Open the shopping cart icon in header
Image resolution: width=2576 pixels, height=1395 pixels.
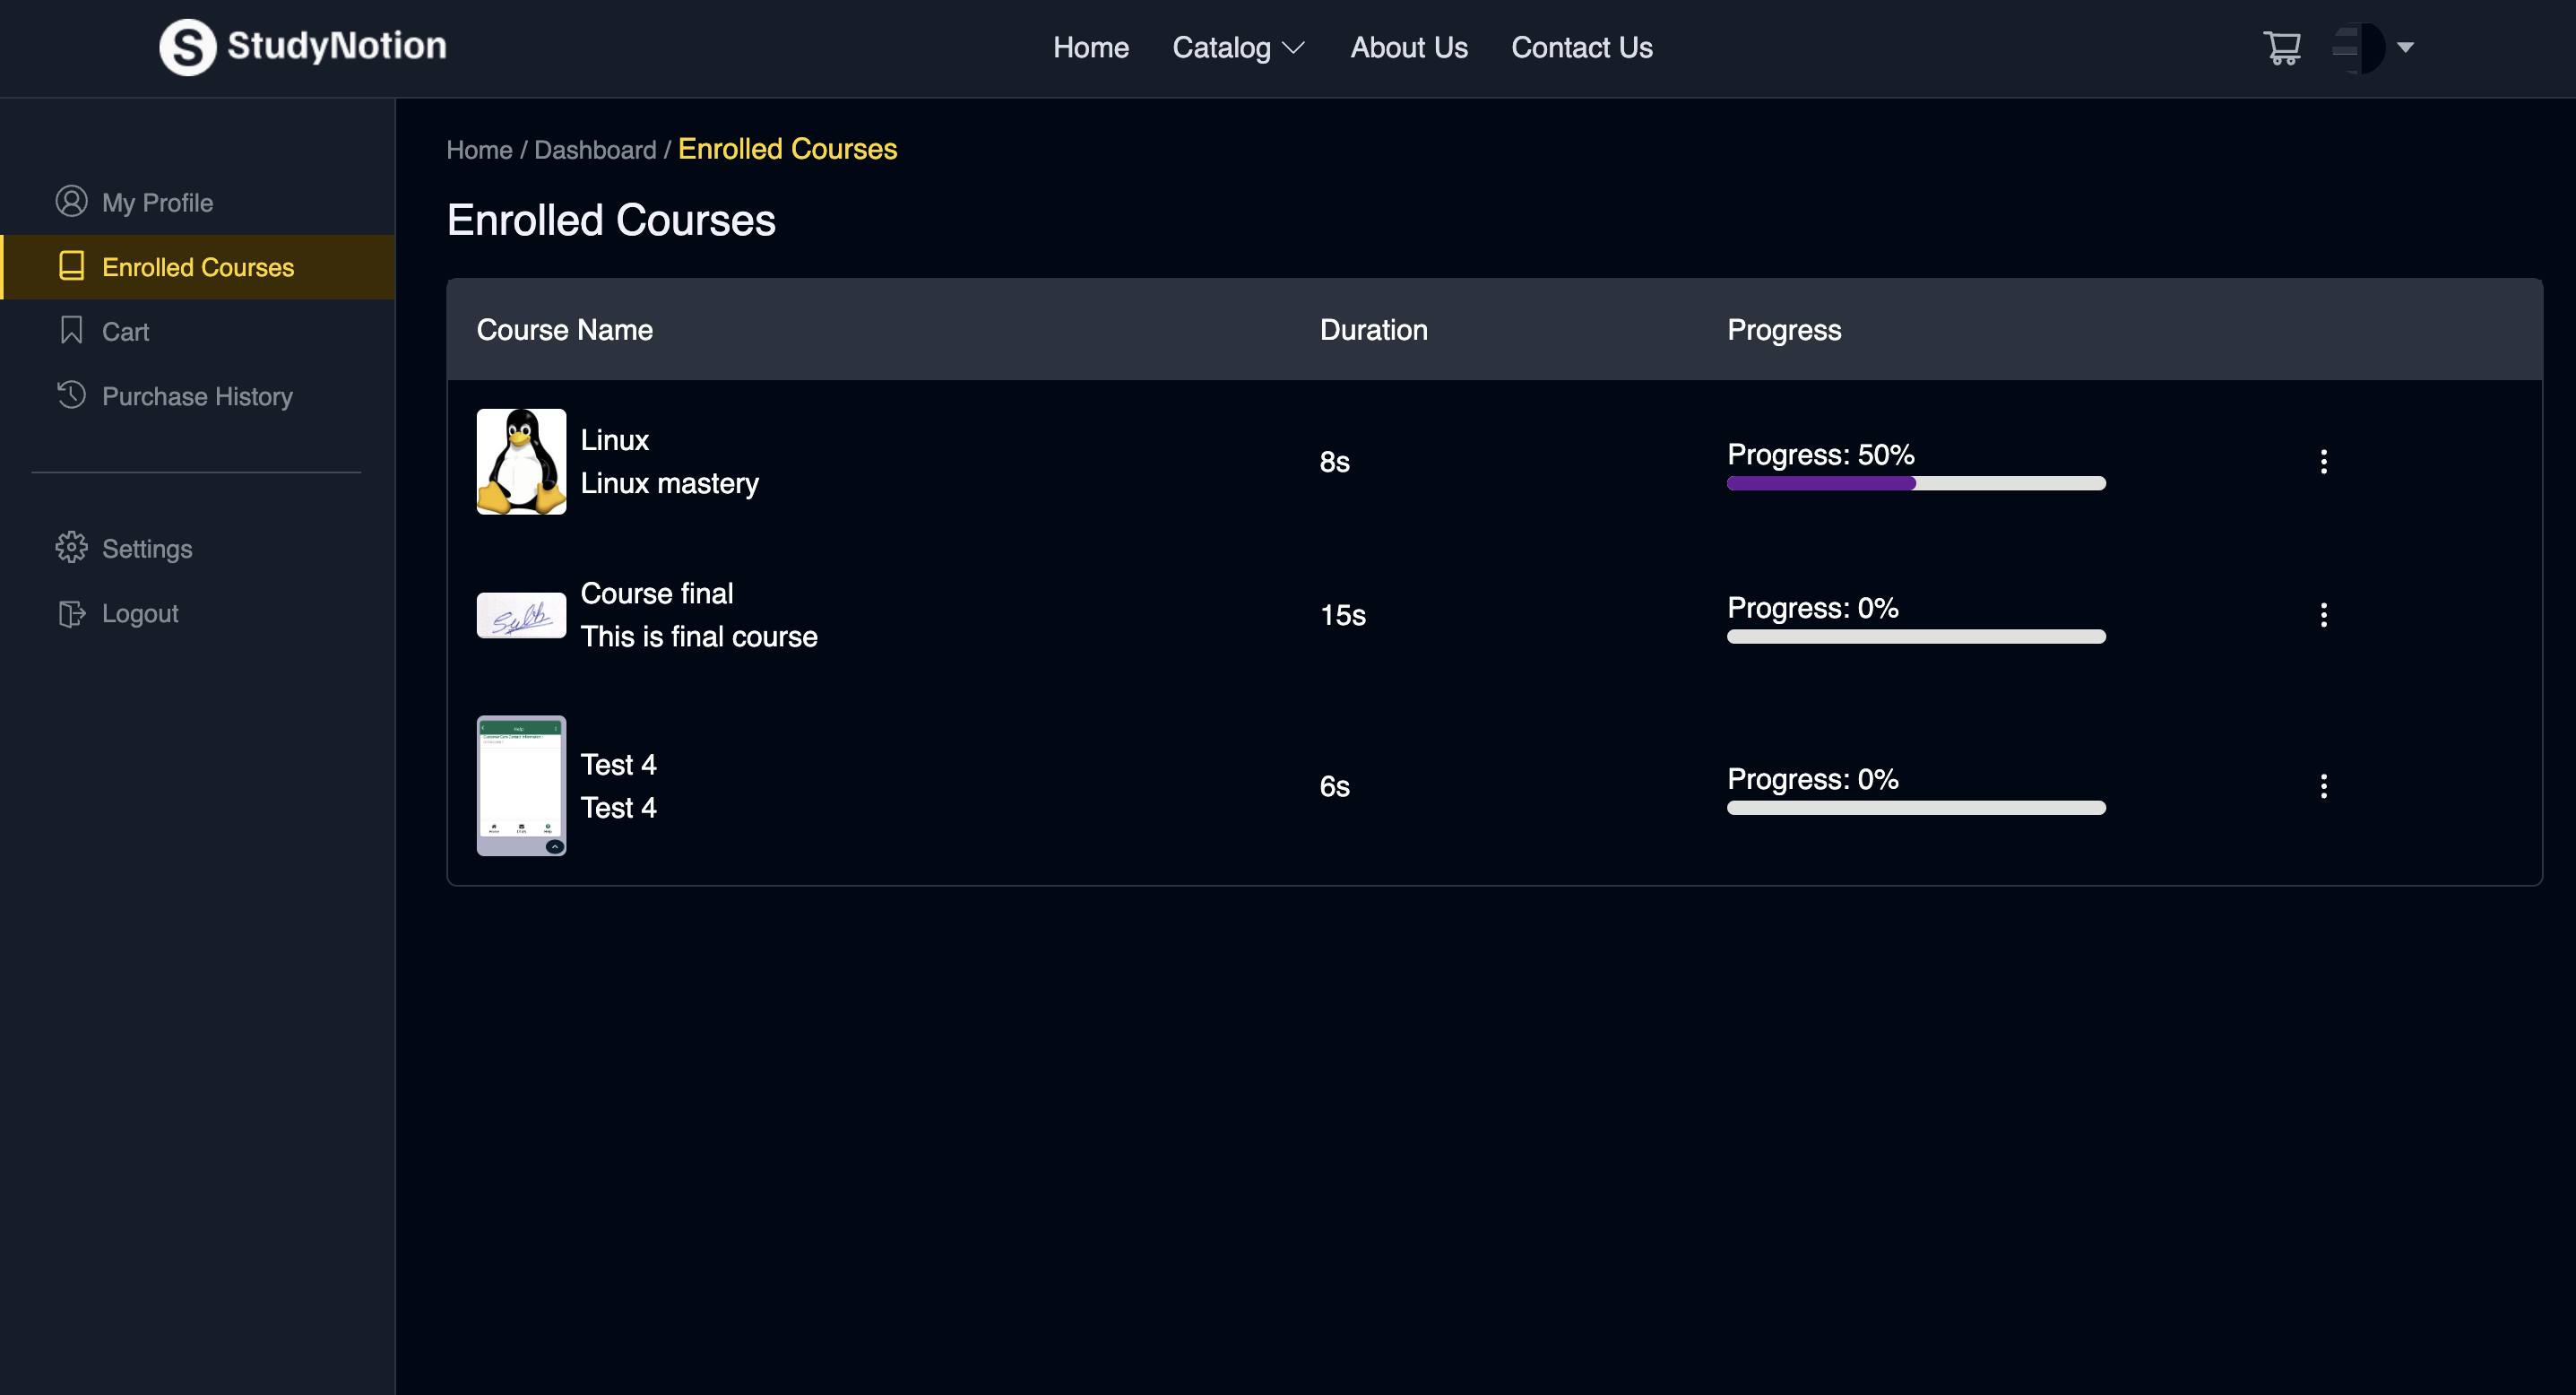pyautogui.click(x=2281, y=47)
